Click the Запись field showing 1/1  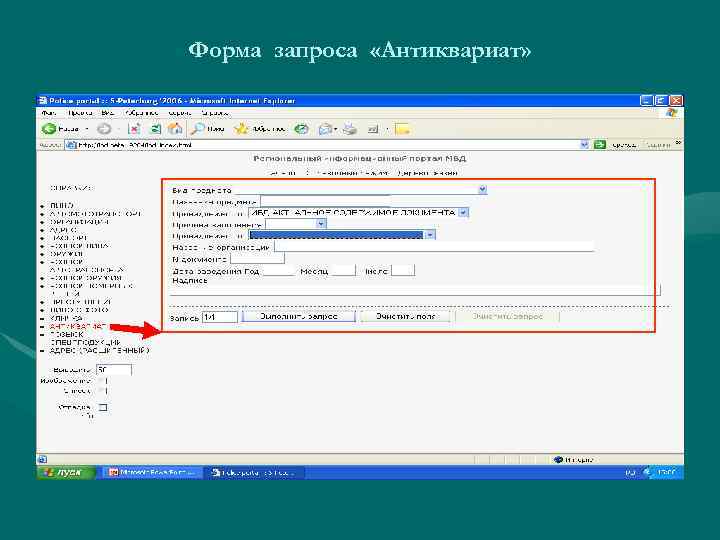pos(220,317)
